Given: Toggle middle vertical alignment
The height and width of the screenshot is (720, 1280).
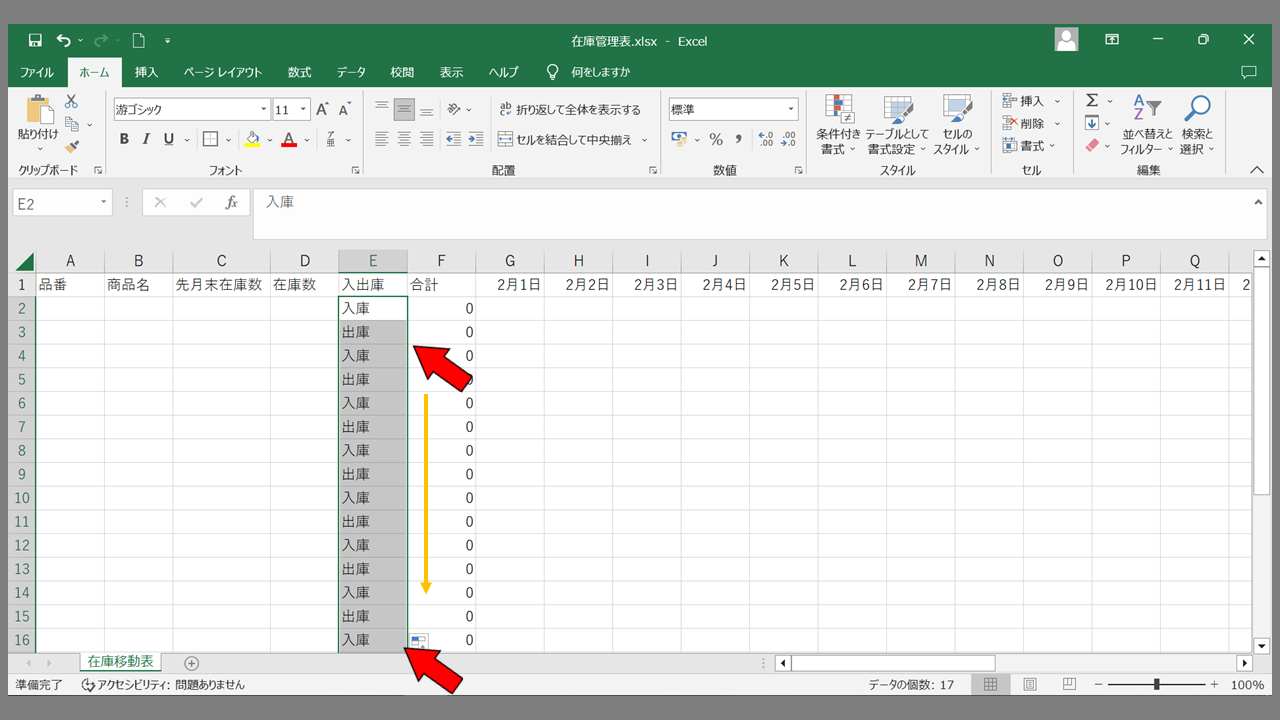Looking at the screenshot, I should (404, 110).
